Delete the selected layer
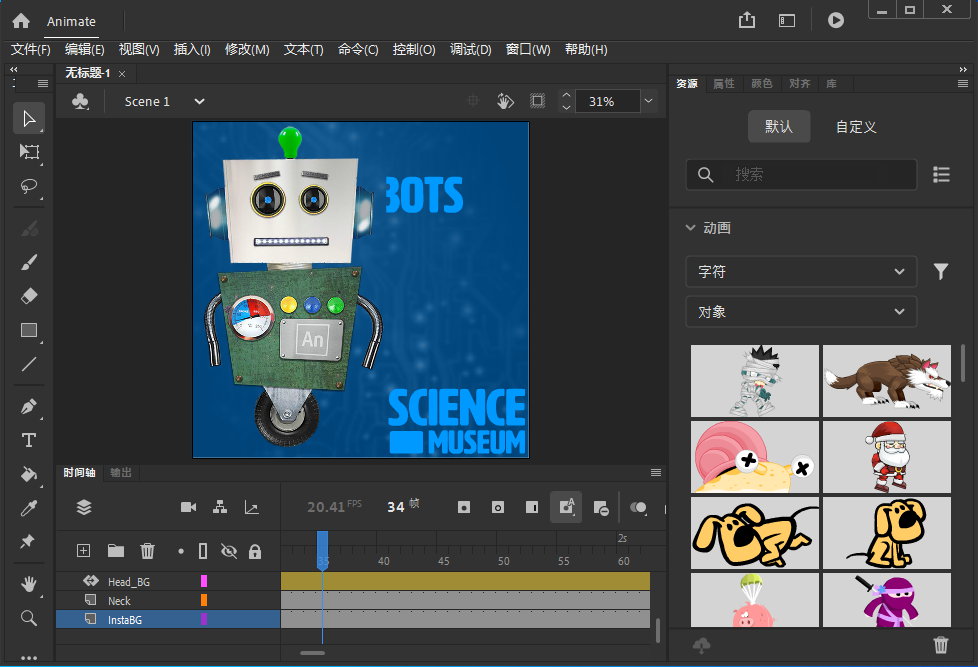The image size is (978, 667). pyautogui.click(x=147, y=550)
